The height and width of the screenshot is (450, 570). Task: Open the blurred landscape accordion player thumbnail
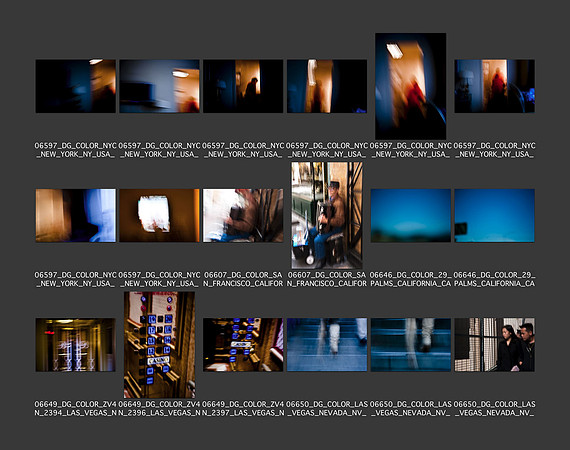243,215
